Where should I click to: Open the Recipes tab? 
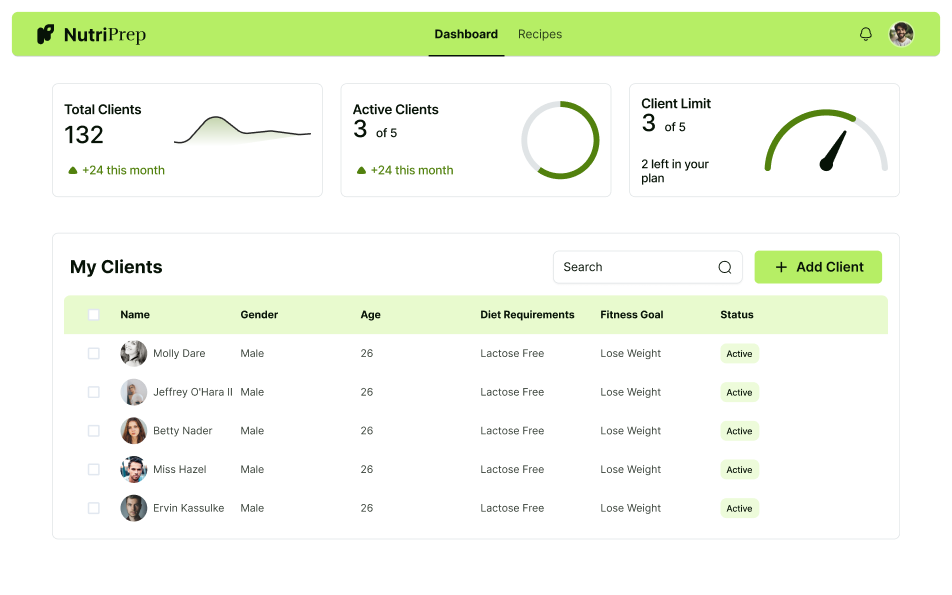(540, 34)
